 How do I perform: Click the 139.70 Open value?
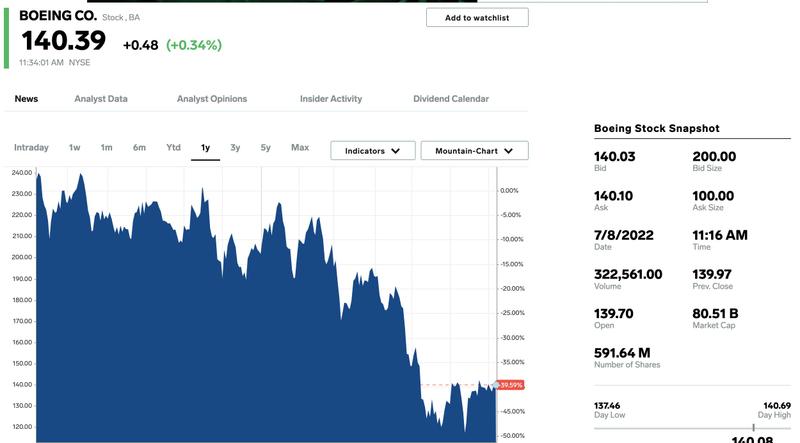(x=613, y=314)
